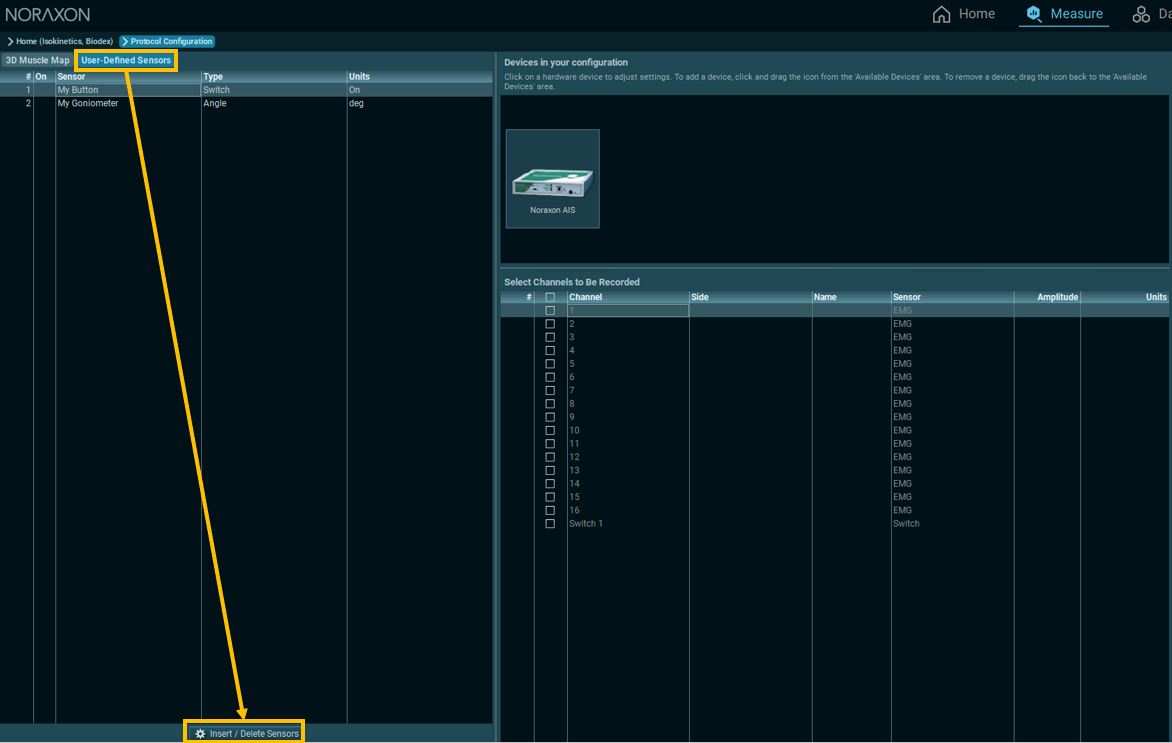
Task: Click the Home house icon
Action: coord(941,14)
